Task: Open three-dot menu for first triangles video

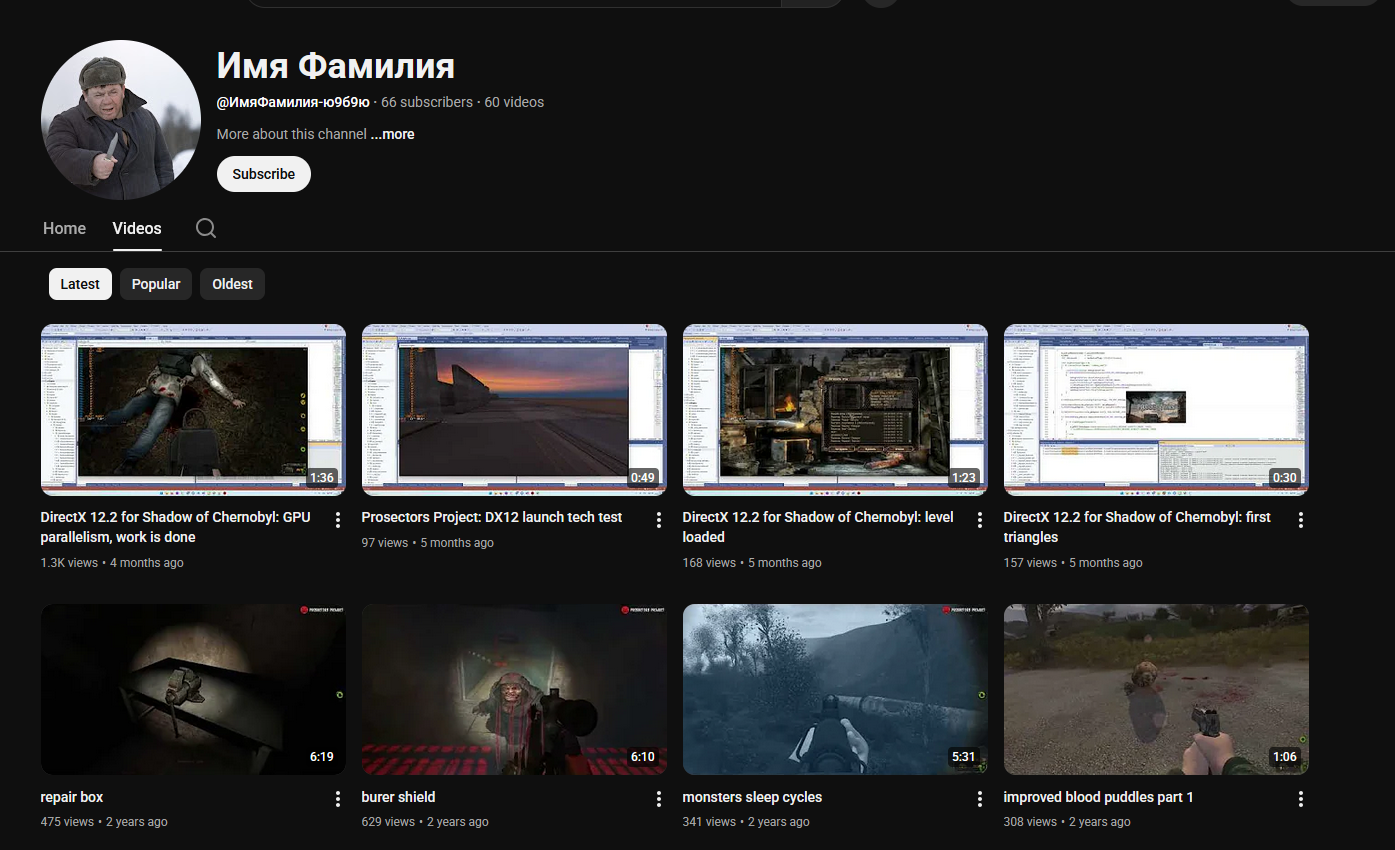Action: 1301,519
